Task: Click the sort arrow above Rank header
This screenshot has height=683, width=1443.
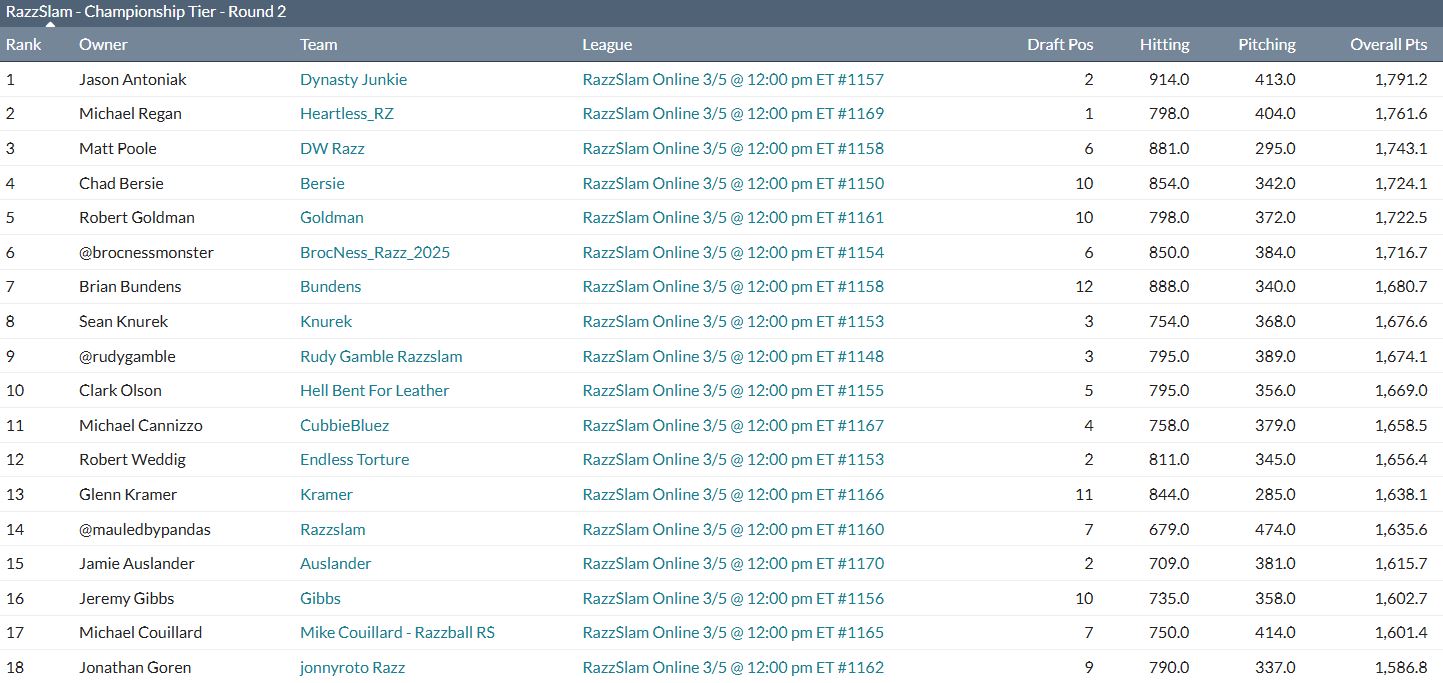Action: coord(49,24)
